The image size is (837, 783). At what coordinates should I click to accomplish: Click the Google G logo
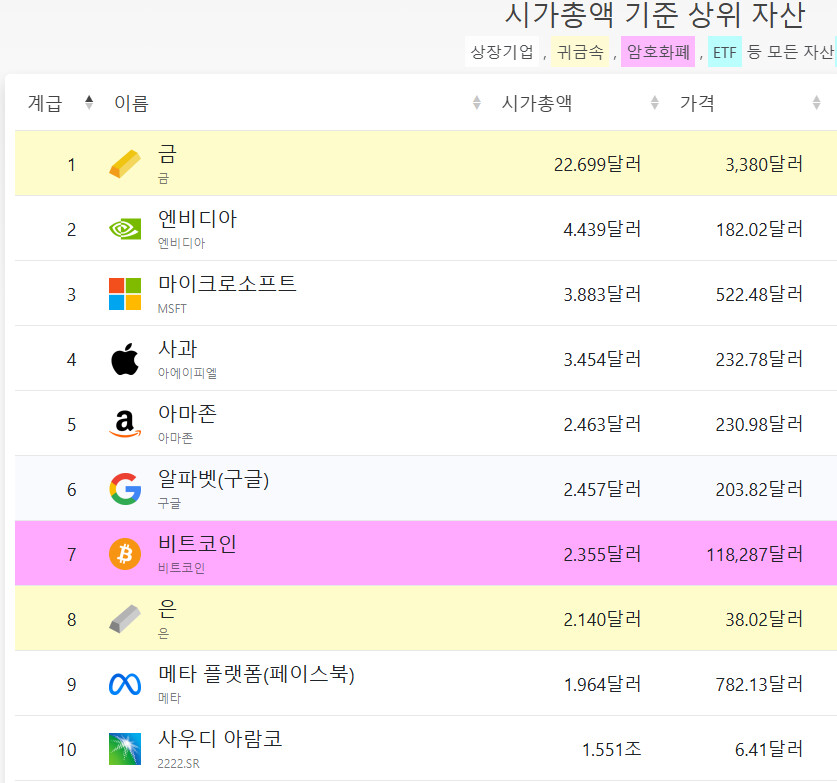point(125,489)
